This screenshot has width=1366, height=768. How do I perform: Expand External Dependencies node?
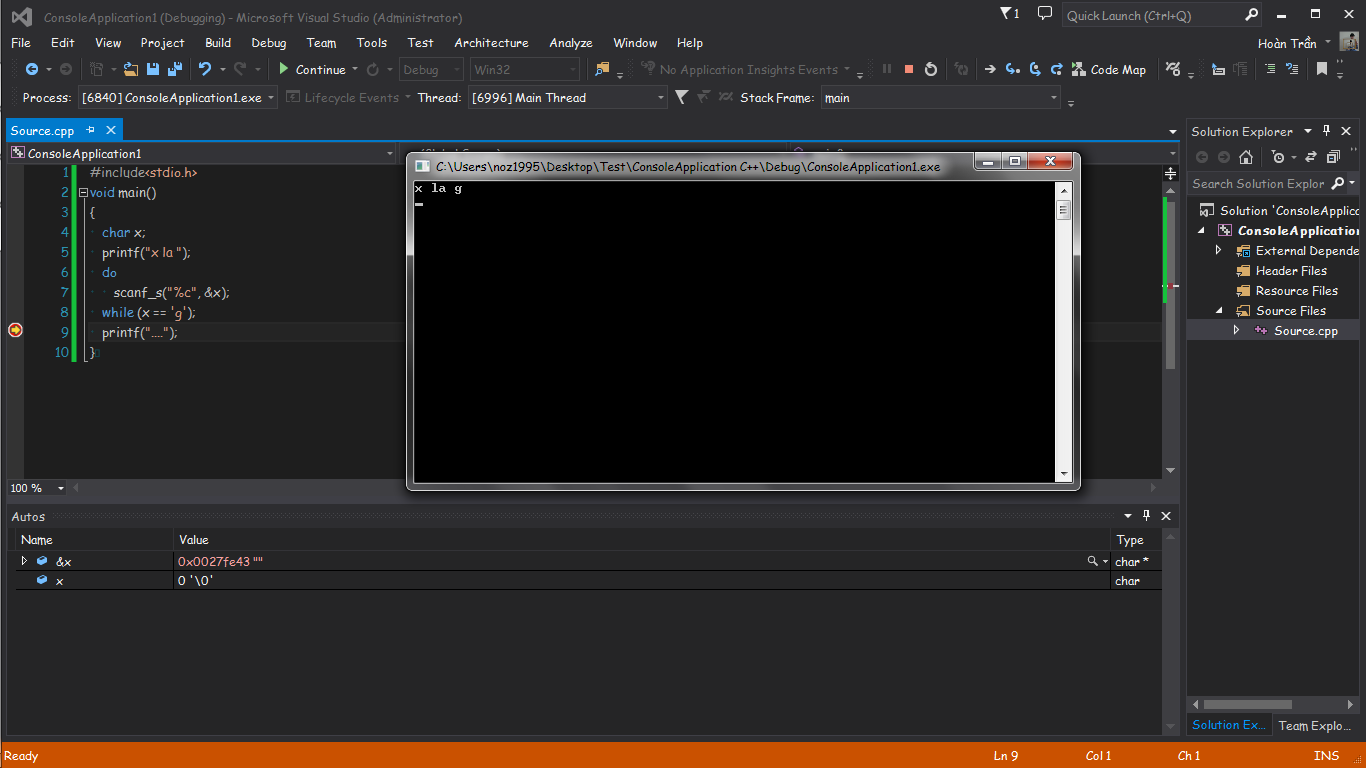[1219, 250]
